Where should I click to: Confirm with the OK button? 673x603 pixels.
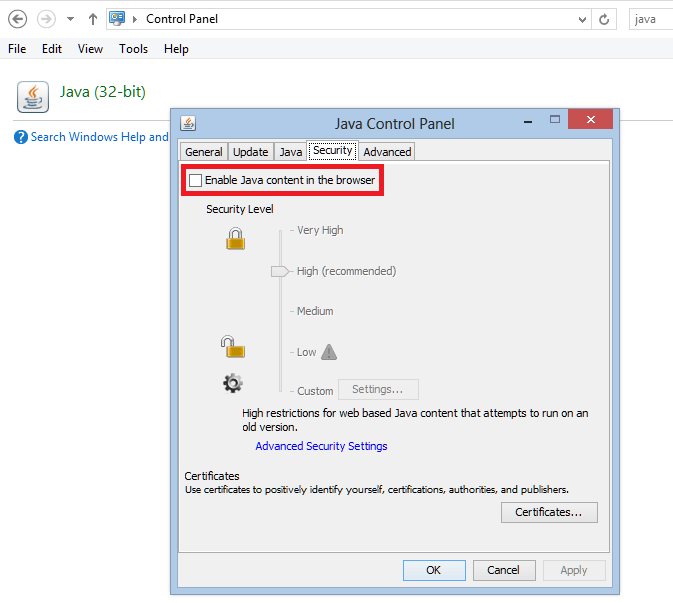coord(434,570)
